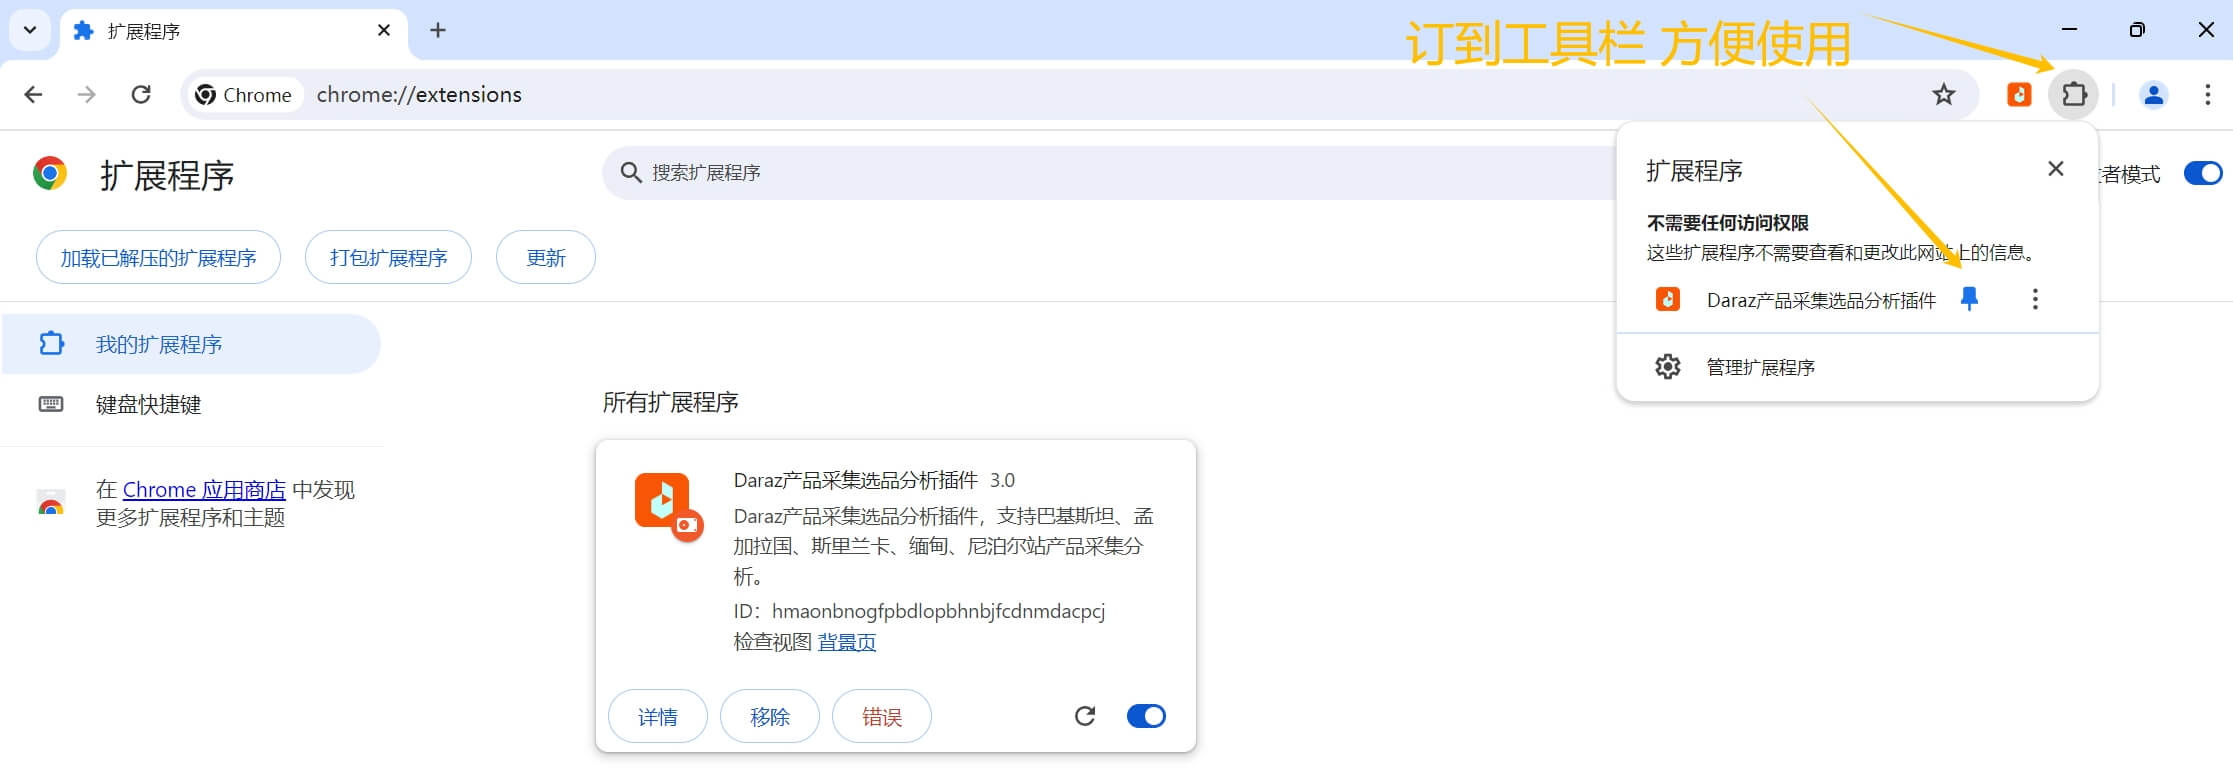2233x772 pixels.
Task: Open a new tab with the plus button
Action: (437, 30)
